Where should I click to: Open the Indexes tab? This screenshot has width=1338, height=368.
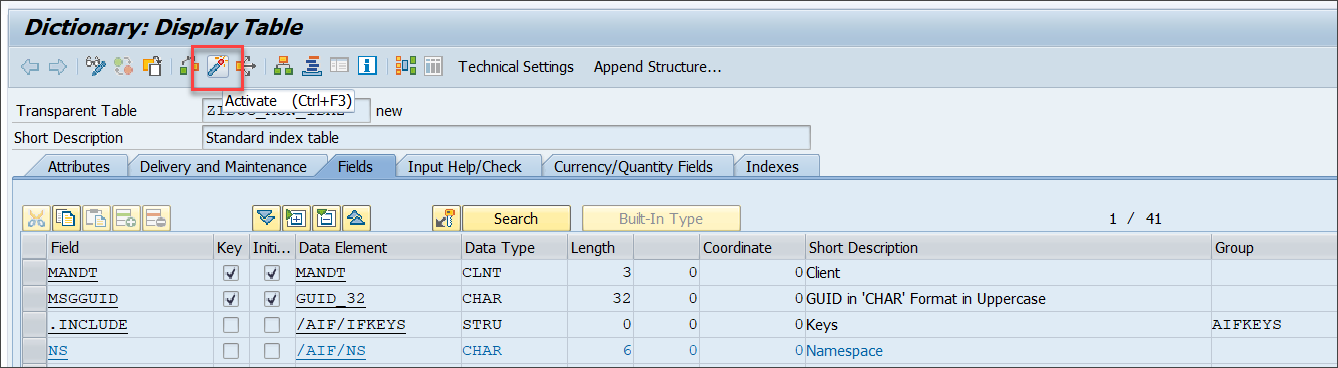(772, 167)
